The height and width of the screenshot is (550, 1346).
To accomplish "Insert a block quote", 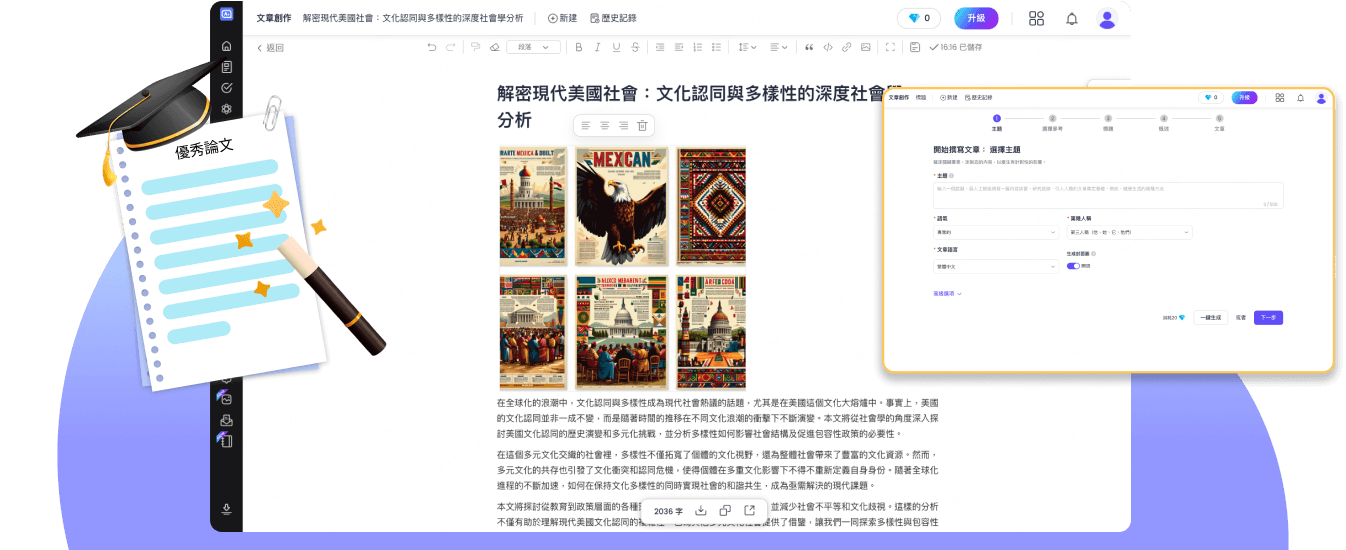I will coord(809,47).
